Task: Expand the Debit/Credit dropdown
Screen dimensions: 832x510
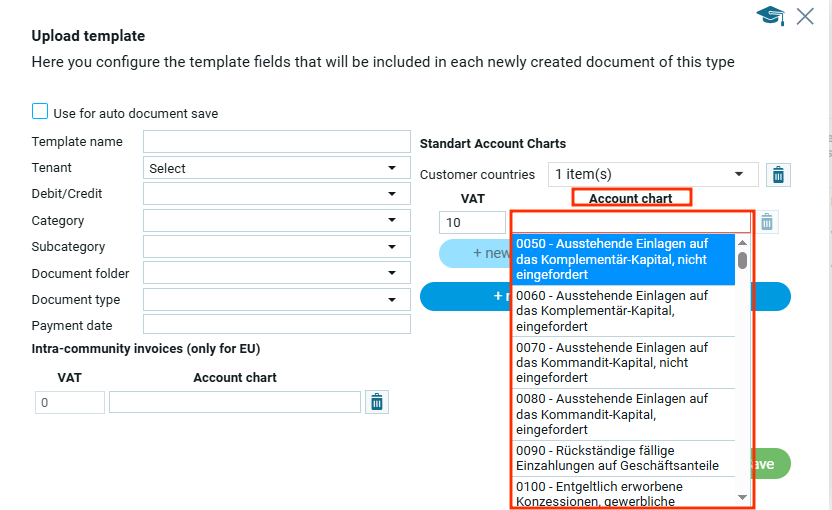Action: click(276, 194)
